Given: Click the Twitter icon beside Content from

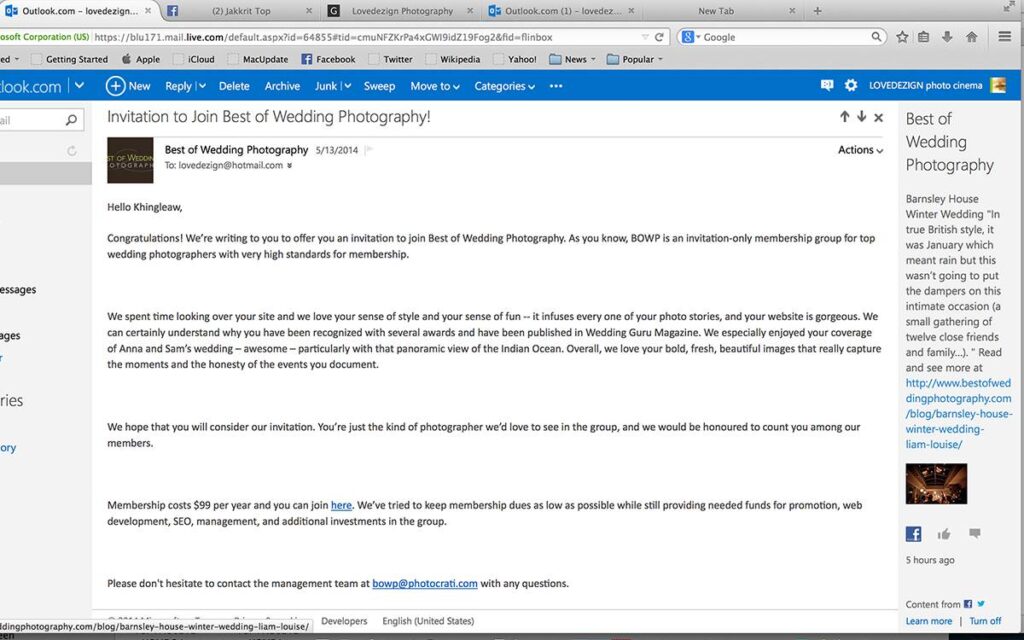Looking at the screenshot, I should (981, 604).
